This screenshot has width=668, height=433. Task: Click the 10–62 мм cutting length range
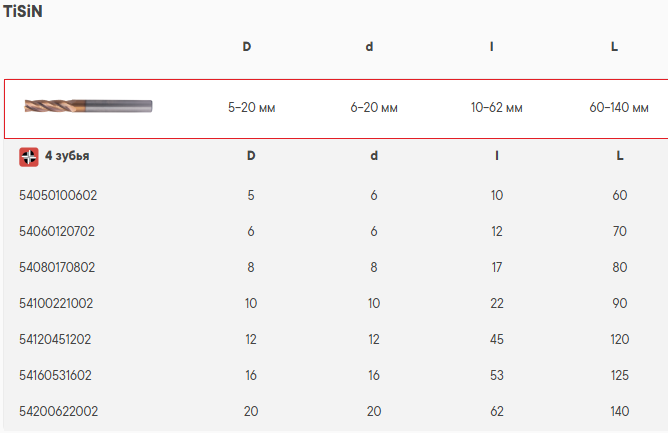point(497,107)
